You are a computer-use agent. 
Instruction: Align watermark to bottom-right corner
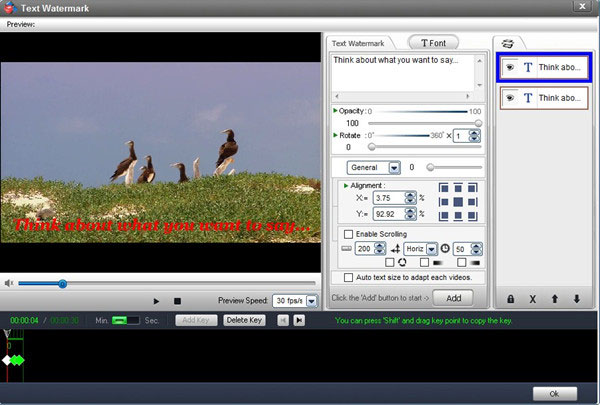click(x=473, y=216)
